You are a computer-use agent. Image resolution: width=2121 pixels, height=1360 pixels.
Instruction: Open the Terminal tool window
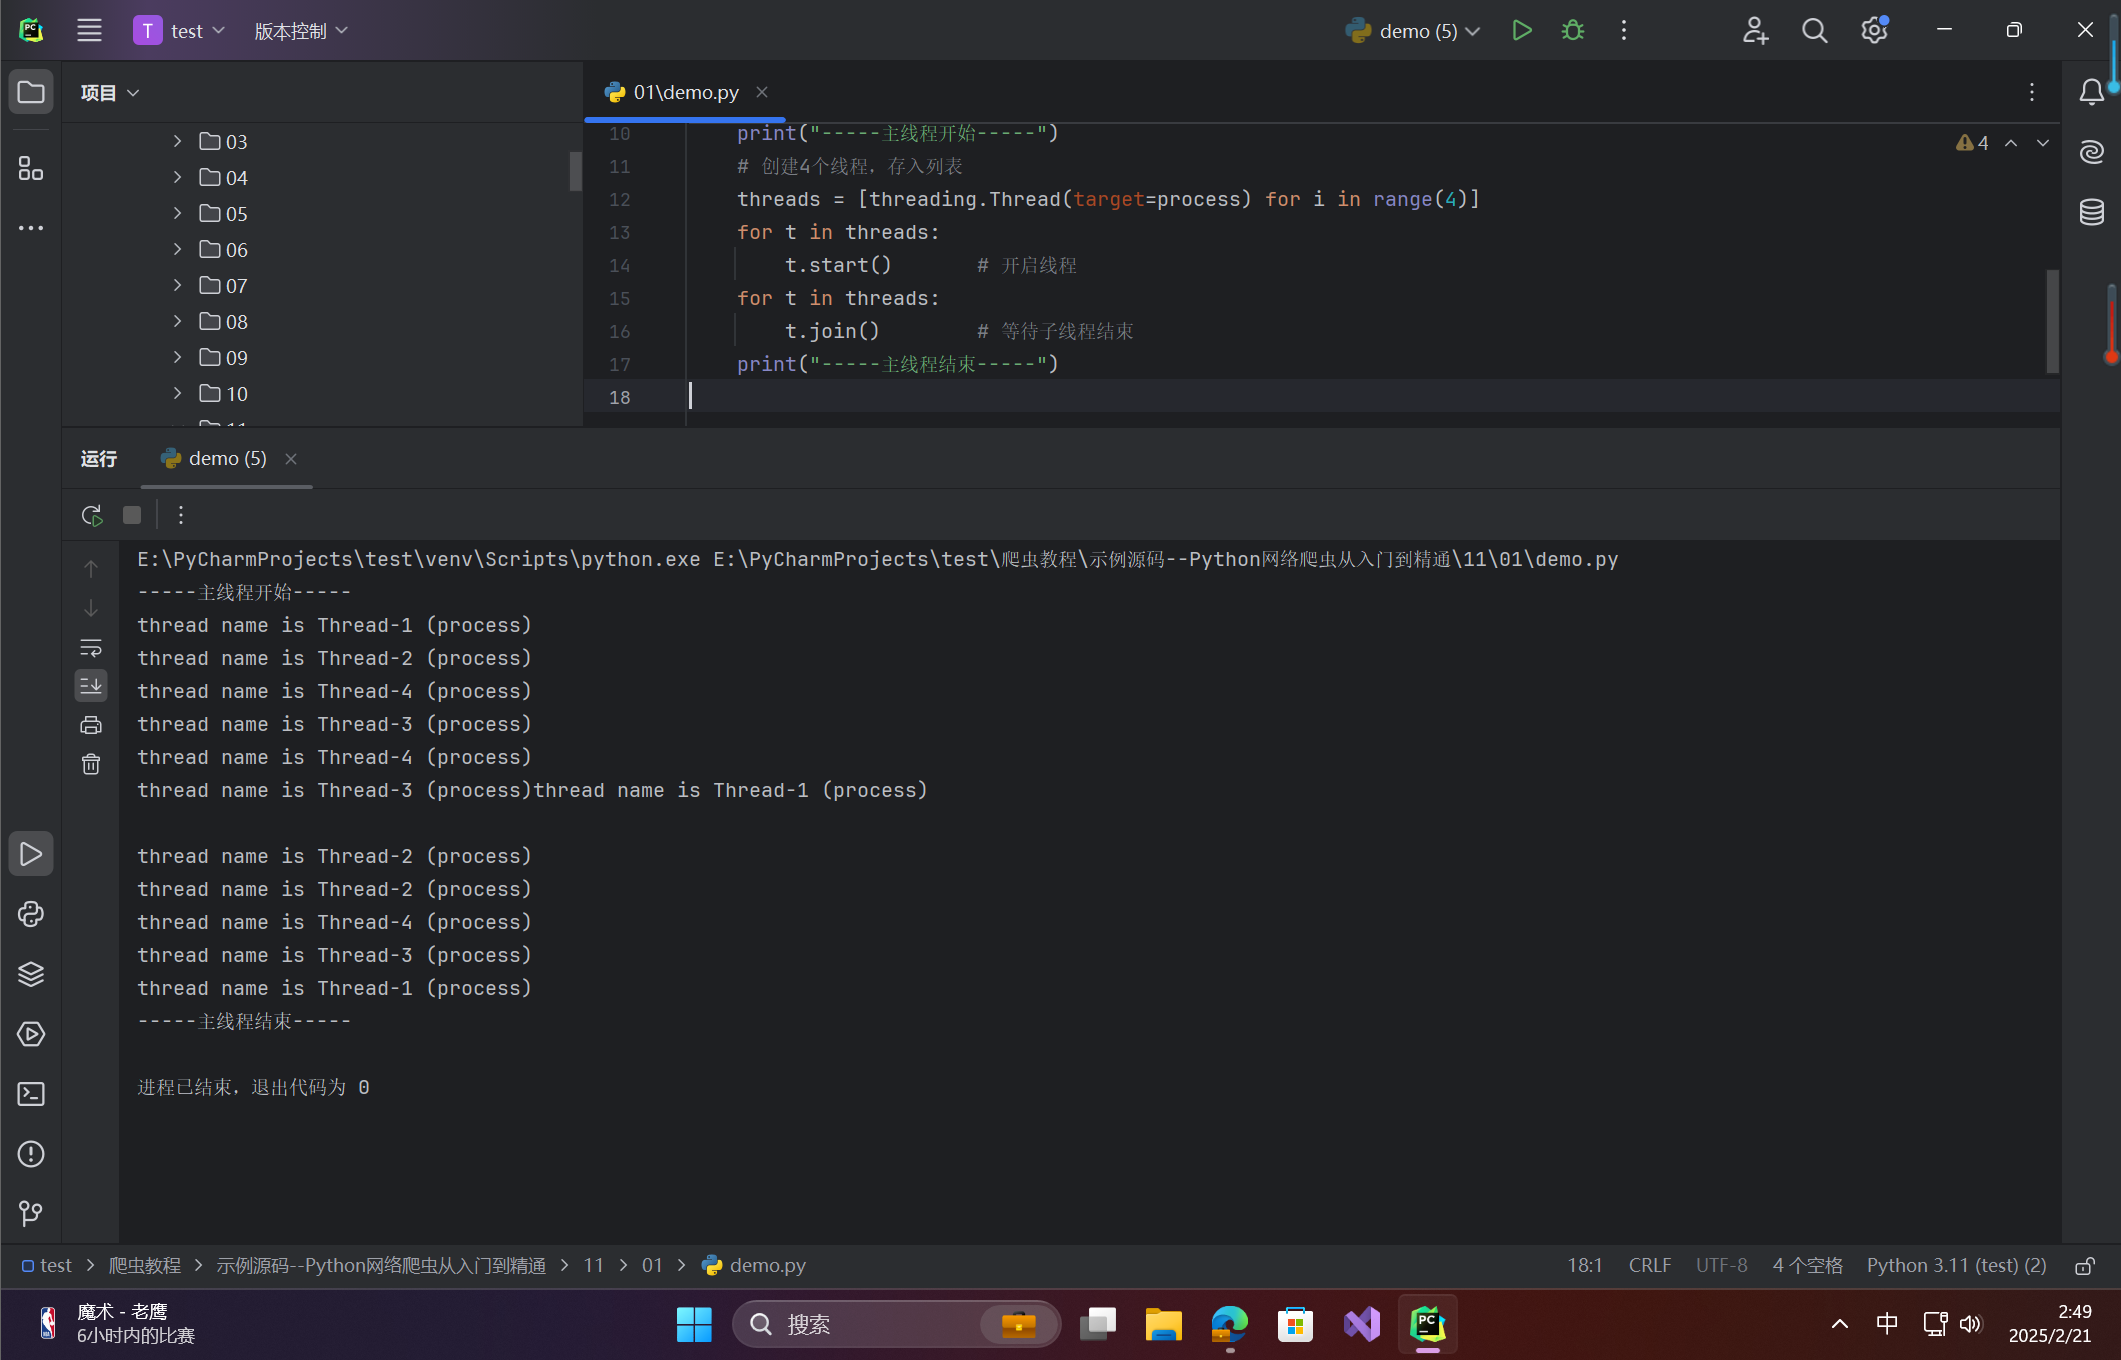[31, 1094]
